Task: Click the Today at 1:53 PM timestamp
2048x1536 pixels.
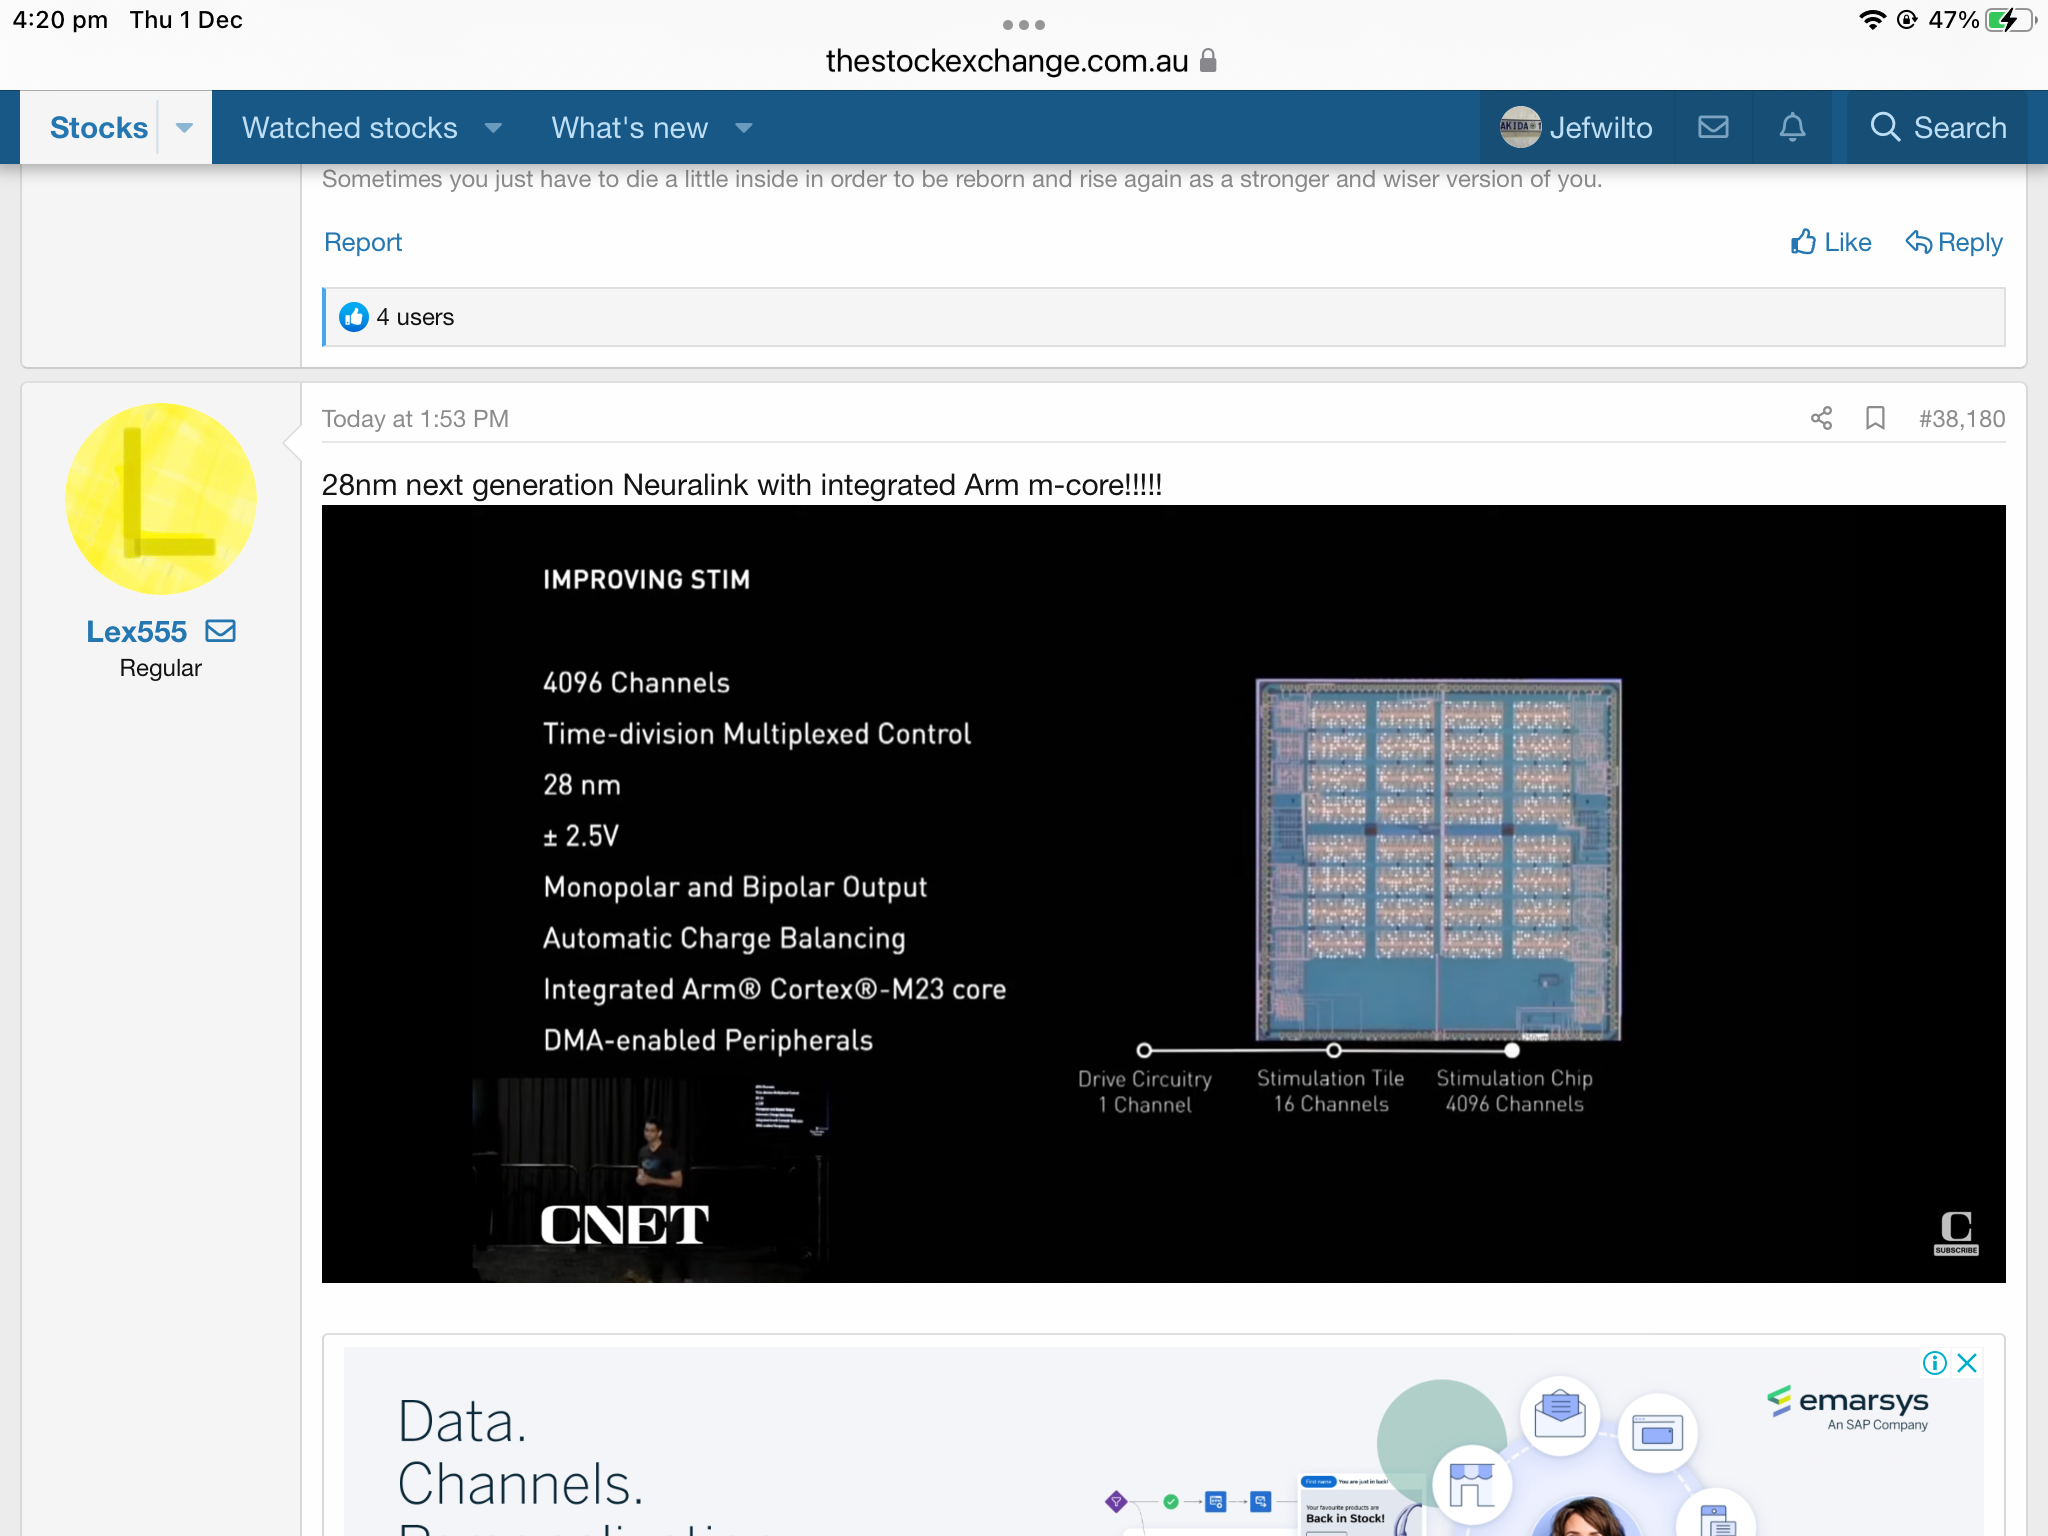Action: 415,419
